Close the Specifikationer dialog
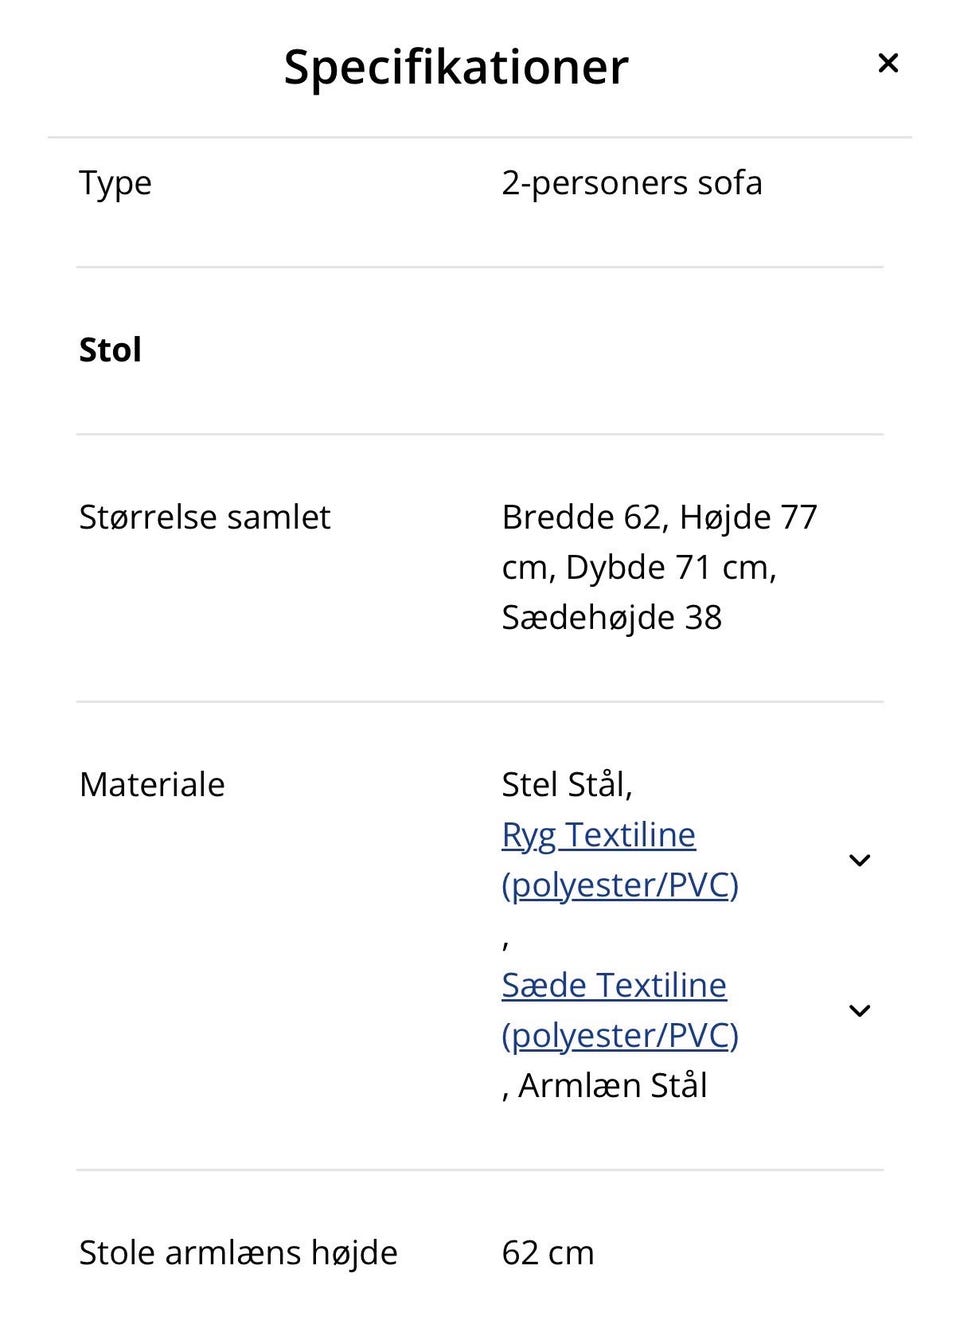Viewport: 960px width, 1324px height. [x=888, y=63]
